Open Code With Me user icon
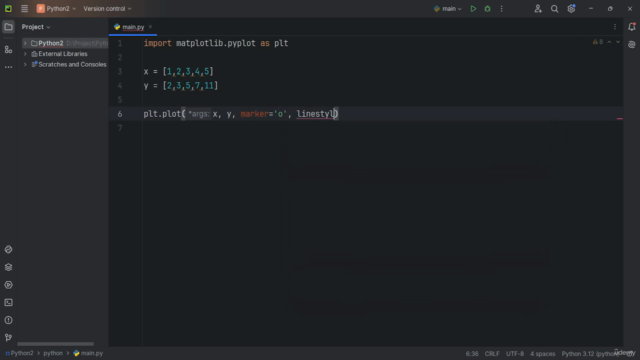 tap(538, 9)
